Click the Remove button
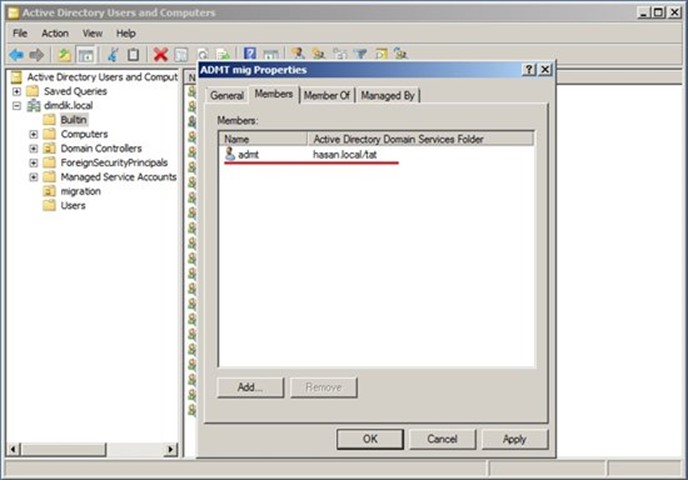Viewport: 688px width, 480px height. [x=323, y=387]
